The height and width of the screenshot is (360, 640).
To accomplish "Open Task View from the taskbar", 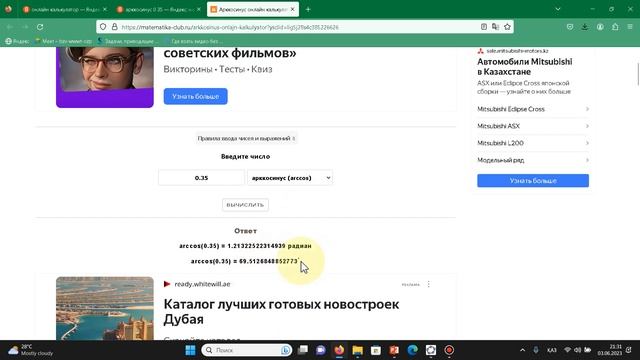I will click(x=303, y=350).
